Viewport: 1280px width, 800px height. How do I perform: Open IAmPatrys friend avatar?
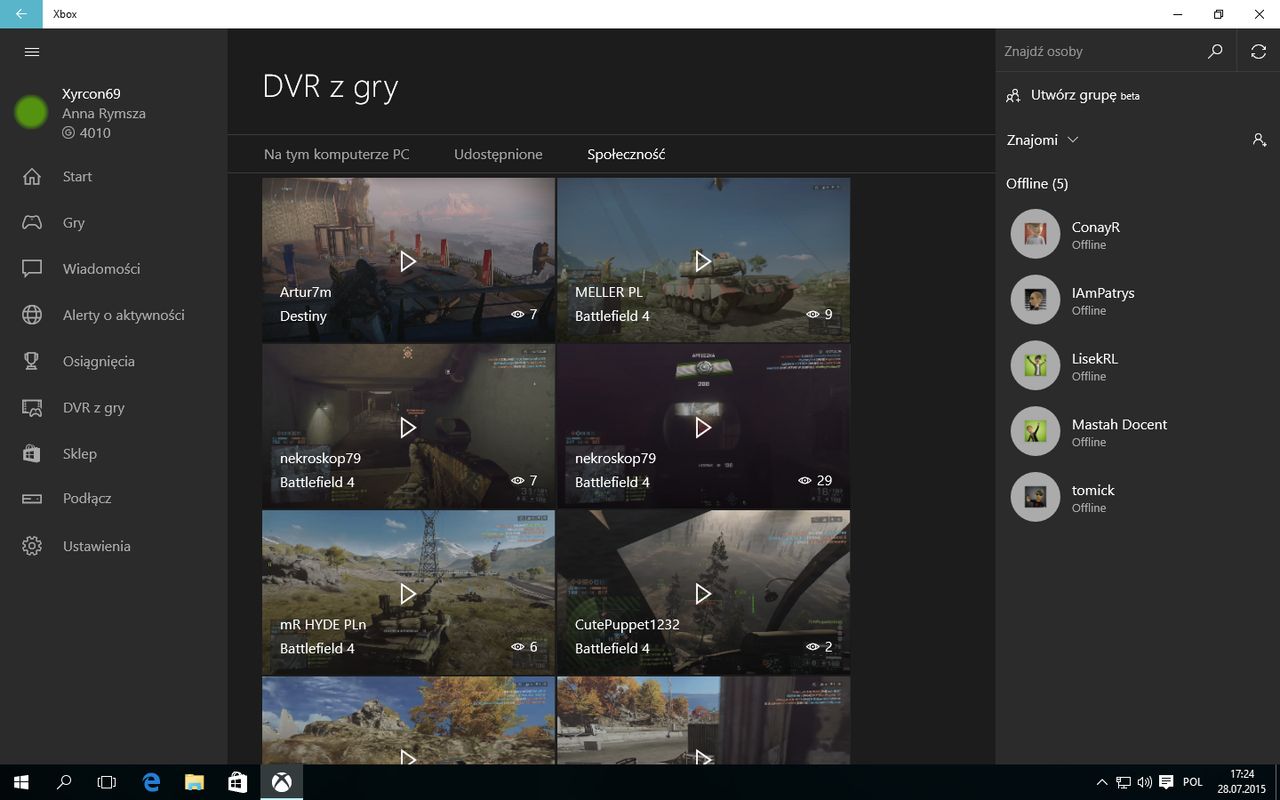click(x=1035, y=300)
